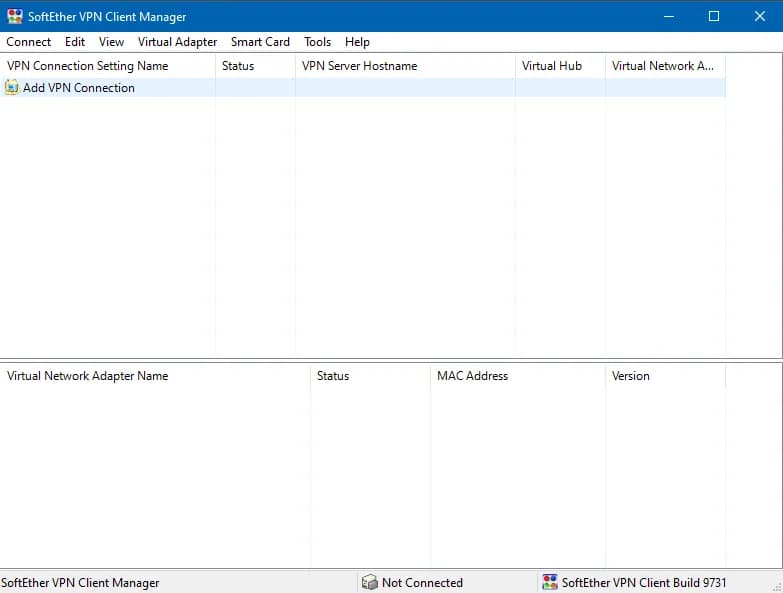The image size is (783, 593).
Task: Sort by VPN Server Hostname column
Action: (x=405, y=66)
